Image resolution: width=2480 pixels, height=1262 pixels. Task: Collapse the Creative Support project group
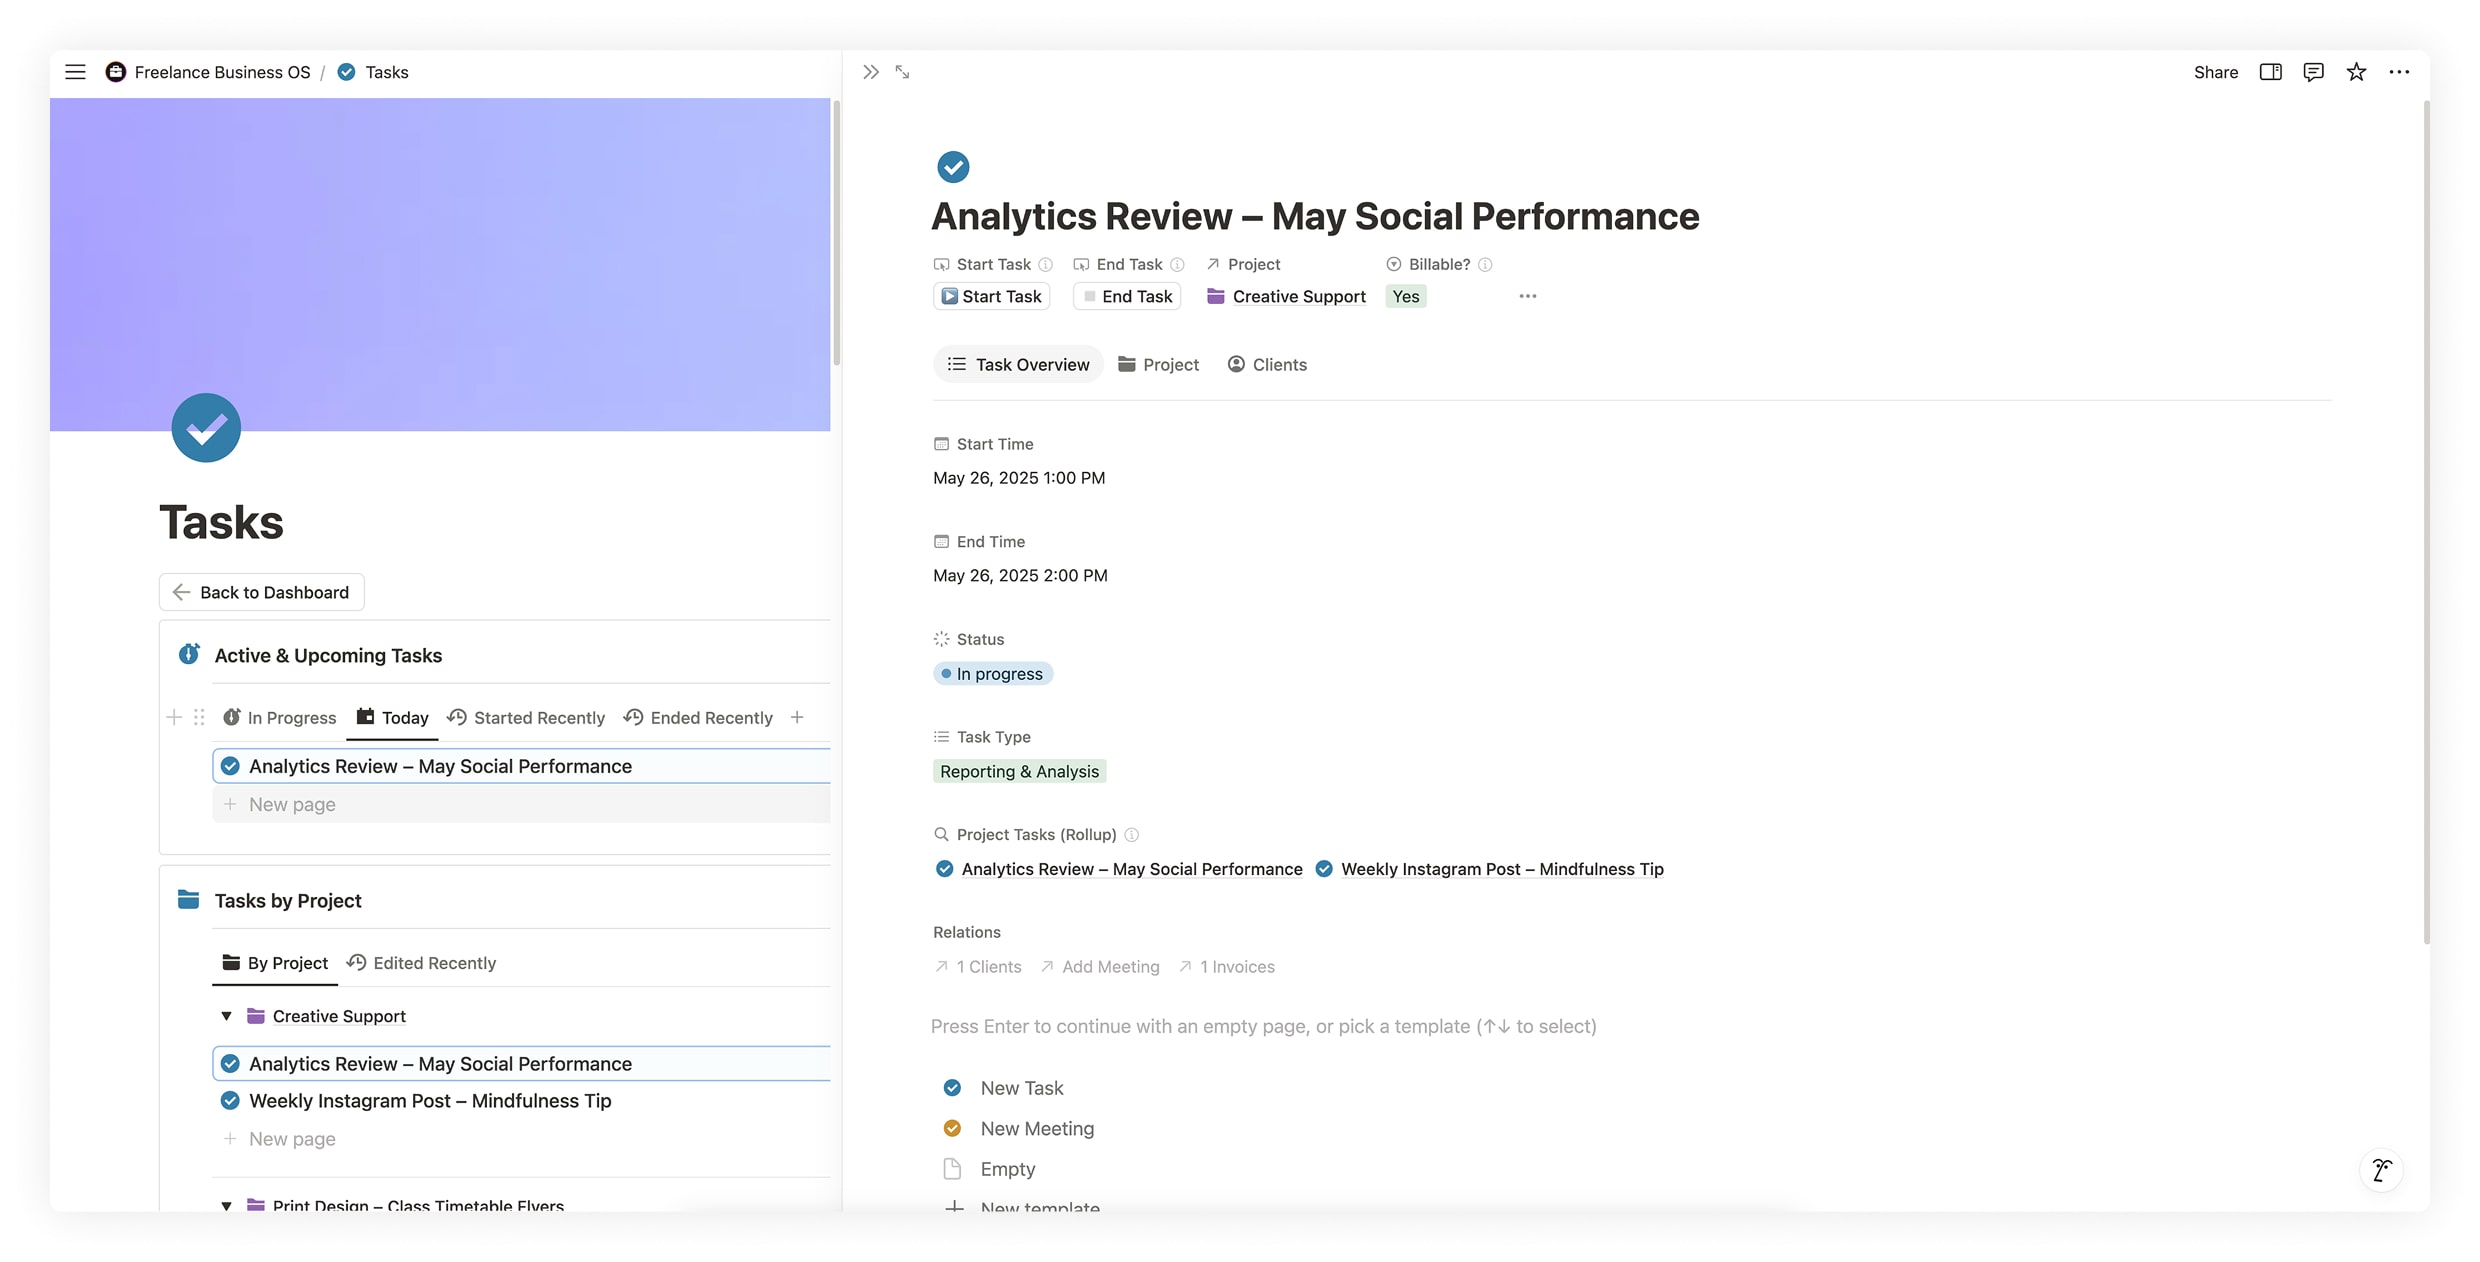pos(227,1016)
